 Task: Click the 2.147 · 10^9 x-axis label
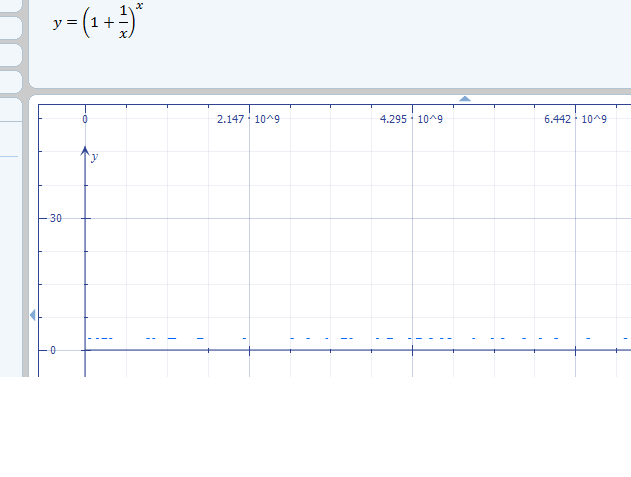(x=248, y=120)
